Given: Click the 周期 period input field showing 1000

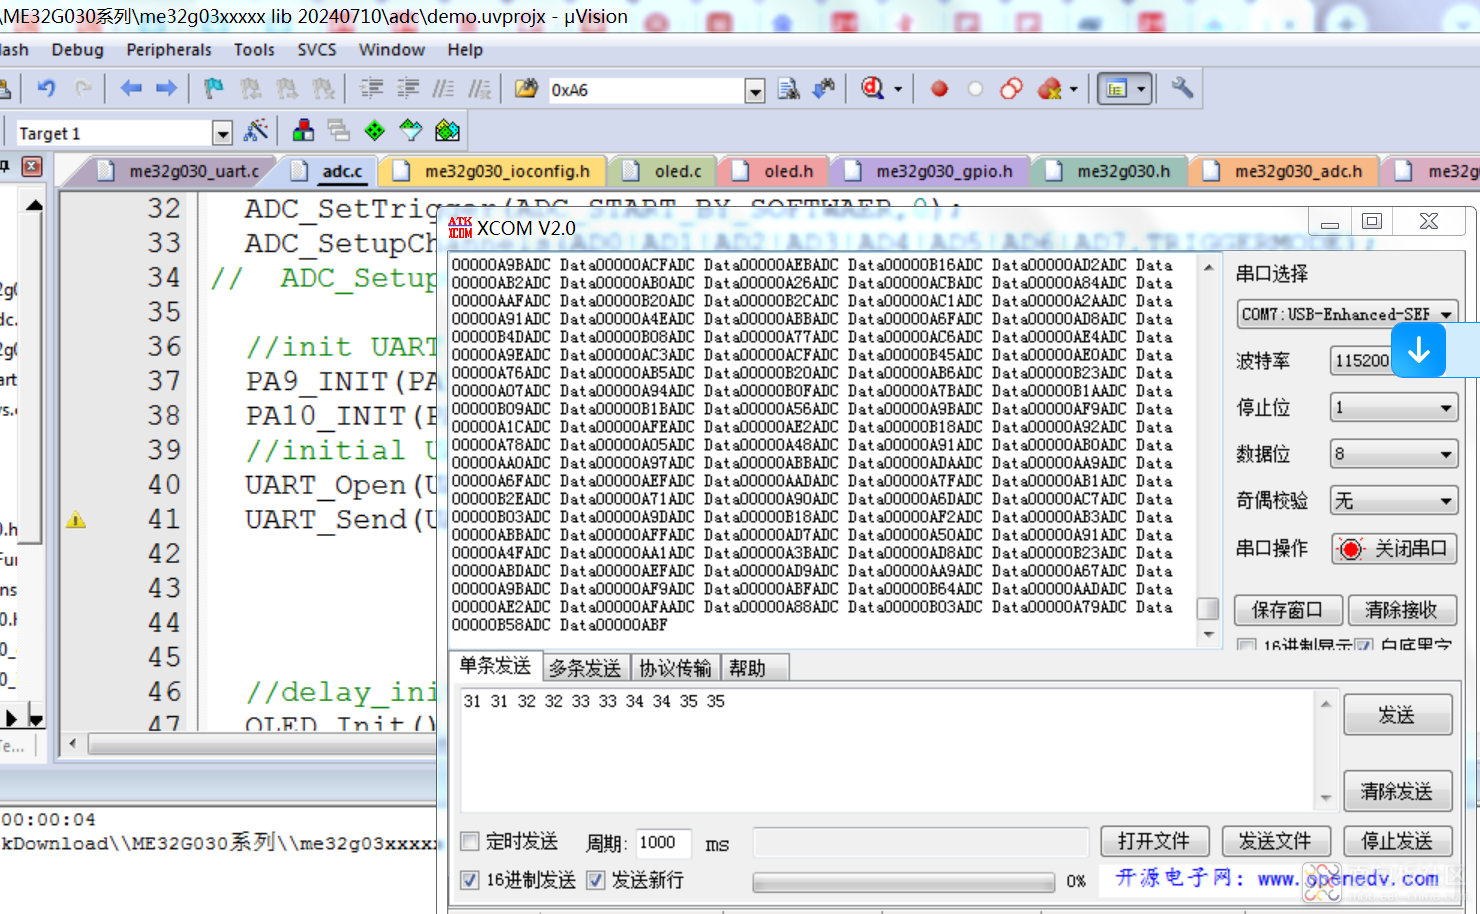Looking at the screenshot, I should (x=663, y=842).
